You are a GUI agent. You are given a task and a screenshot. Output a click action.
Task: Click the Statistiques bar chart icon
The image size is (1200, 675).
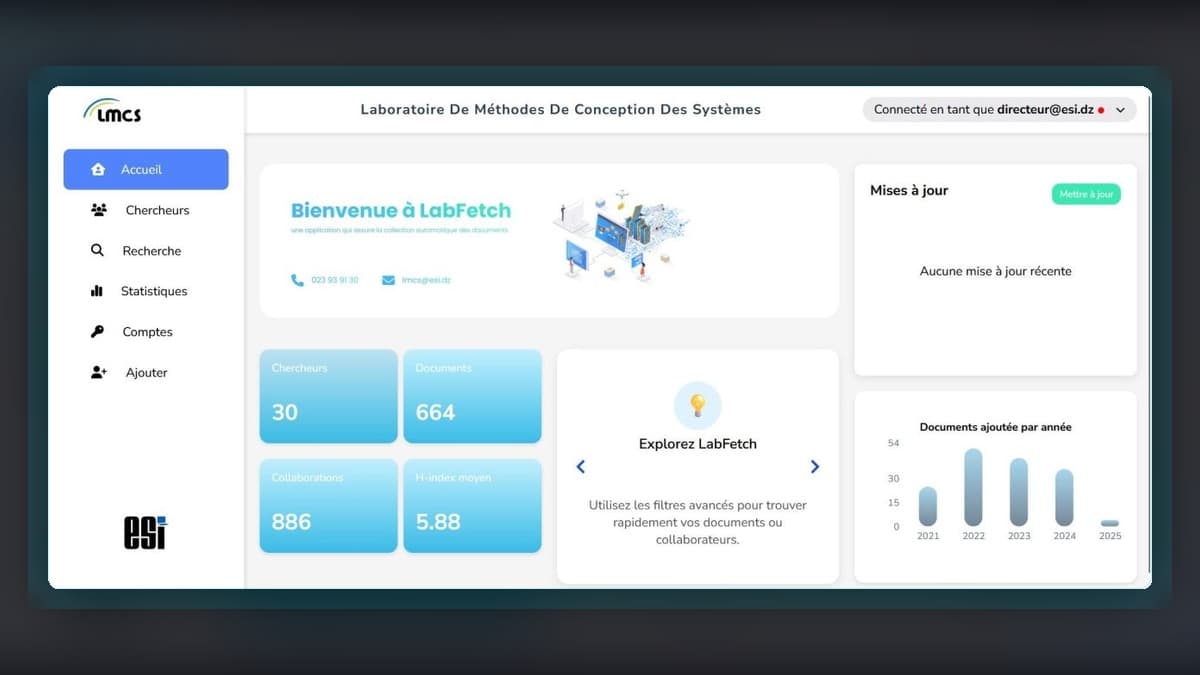click(97, 291)
